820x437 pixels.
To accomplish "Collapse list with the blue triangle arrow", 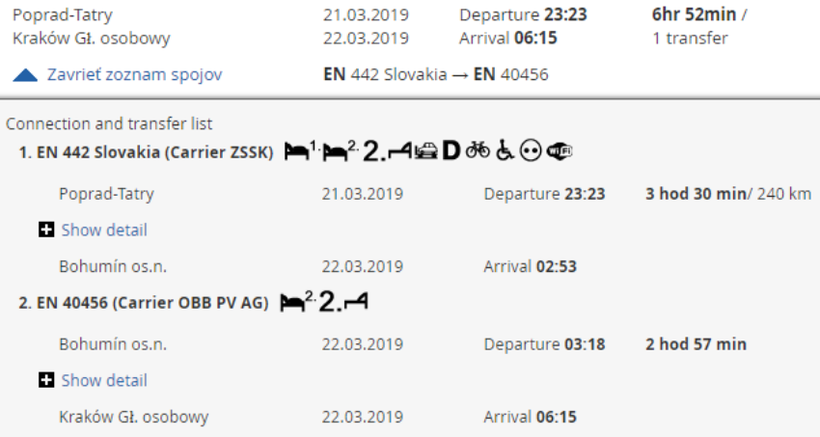I will (x=25, y=75).
